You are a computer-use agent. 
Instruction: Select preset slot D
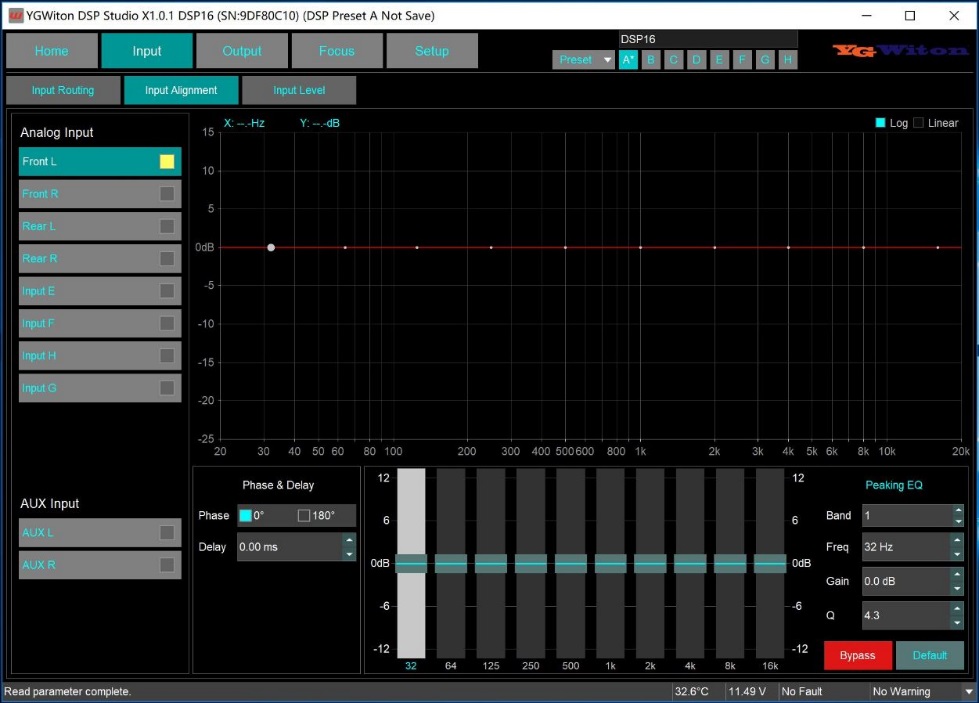coord(696,60)
